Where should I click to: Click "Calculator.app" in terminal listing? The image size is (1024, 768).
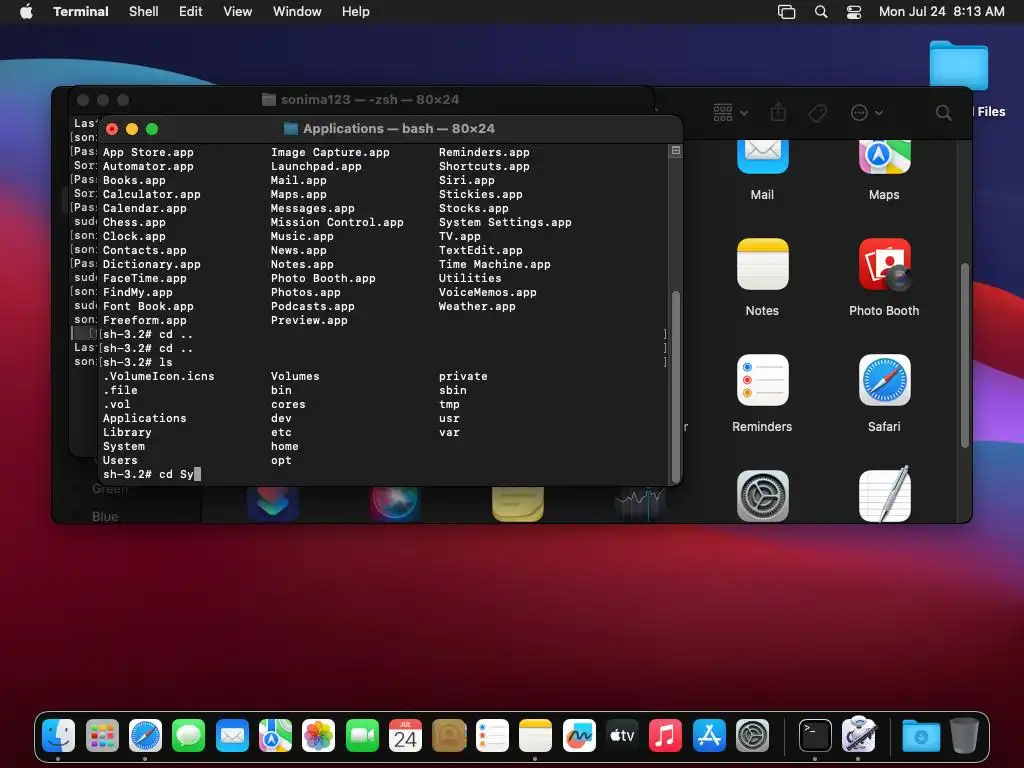click(152, 194)
